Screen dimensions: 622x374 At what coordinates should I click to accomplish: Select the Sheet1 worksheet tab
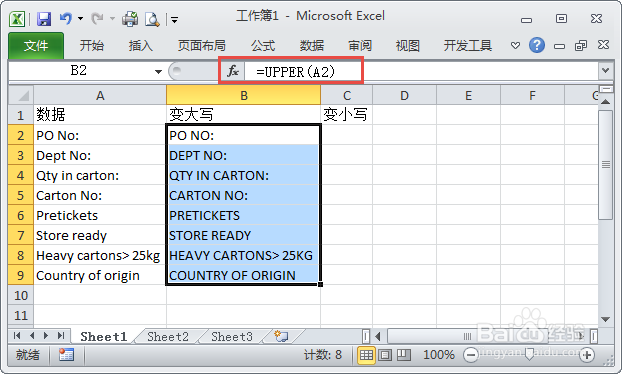[104, 337]
